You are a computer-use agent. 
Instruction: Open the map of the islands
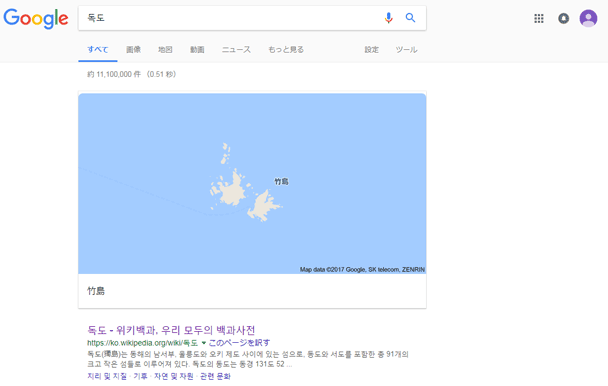[x=252, y=183]
